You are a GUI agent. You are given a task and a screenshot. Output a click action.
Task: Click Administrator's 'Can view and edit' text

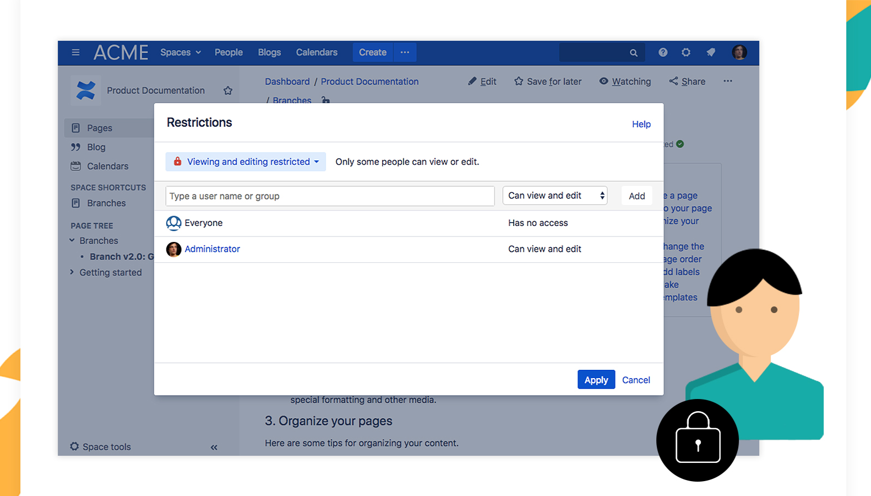544,249
